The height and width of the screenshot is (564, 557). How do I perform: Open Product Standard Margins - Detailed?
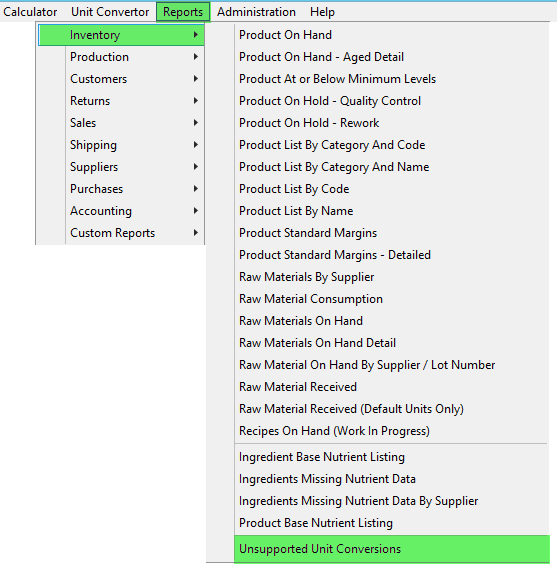[x=392, y=255]
